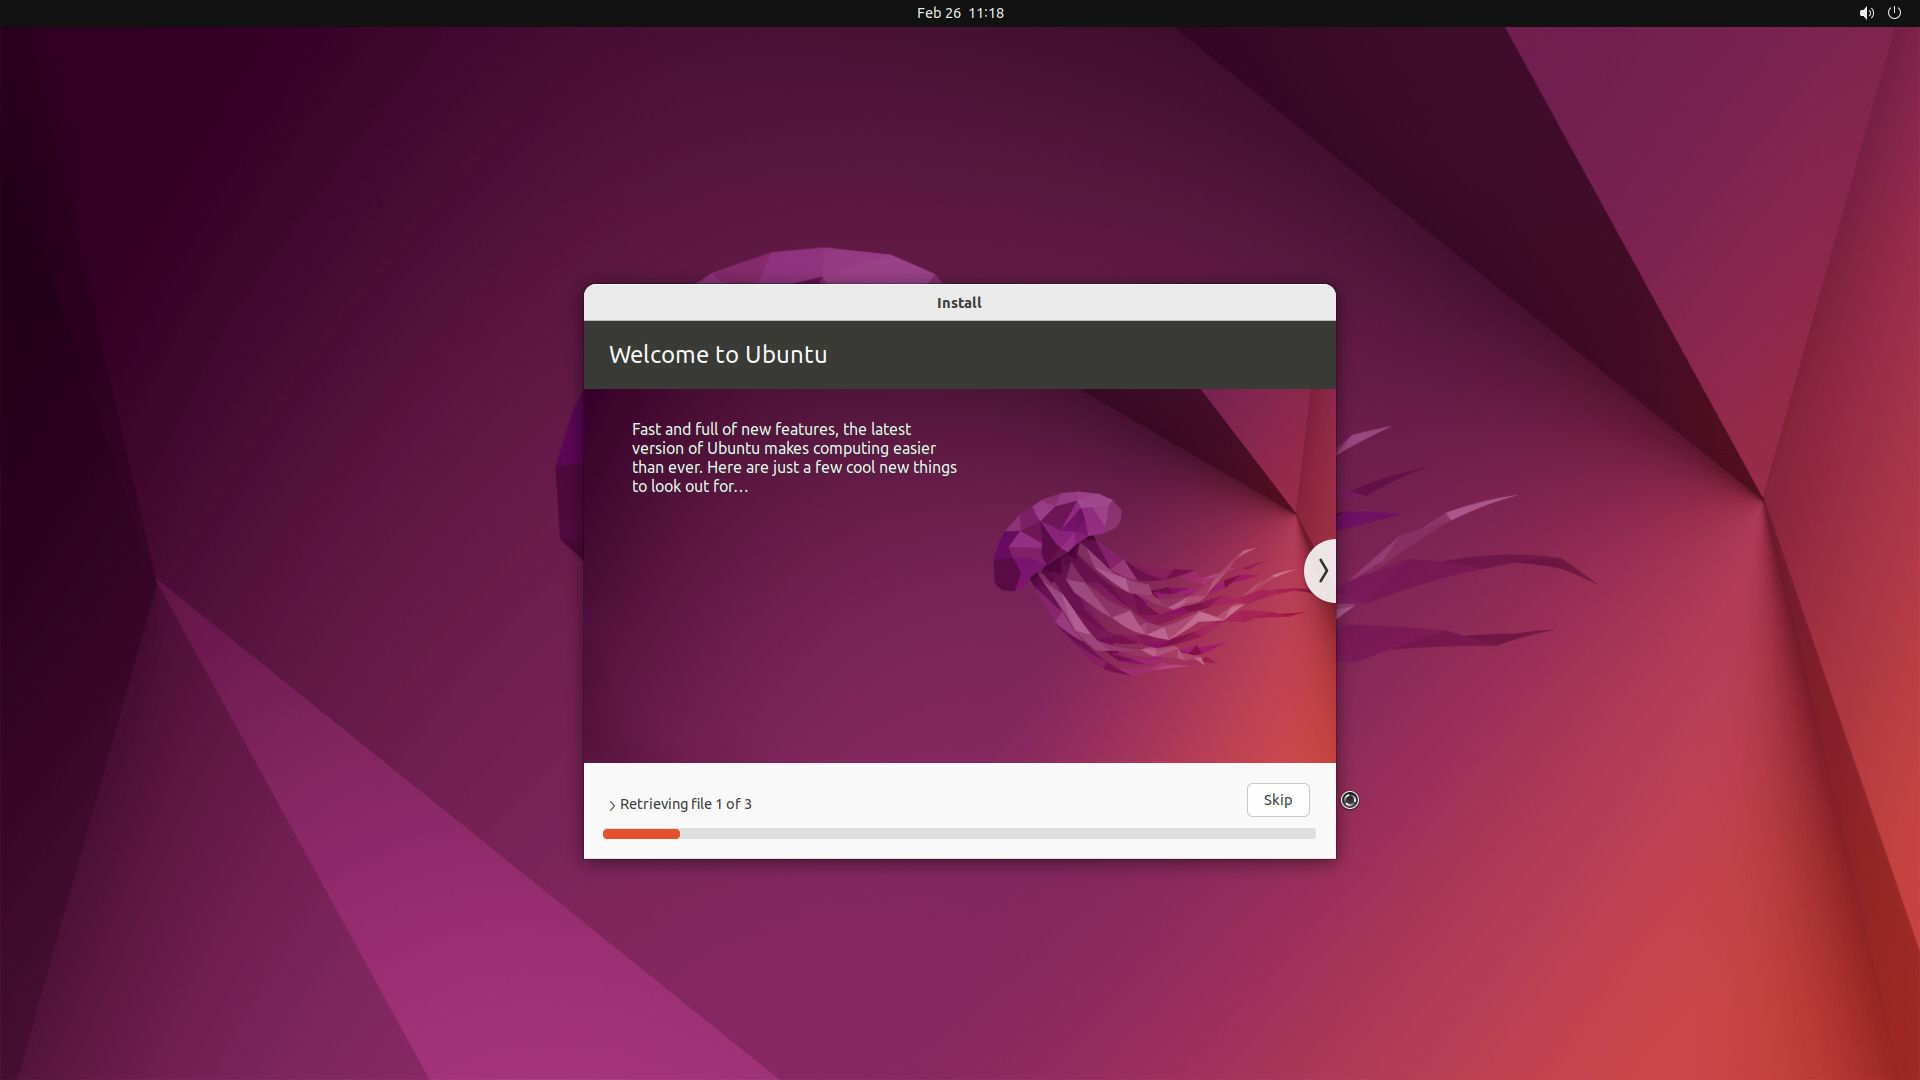Screen dimensions: 1920x1080
Task: Click the dark header banner of installer
Action: (1100, 355)
